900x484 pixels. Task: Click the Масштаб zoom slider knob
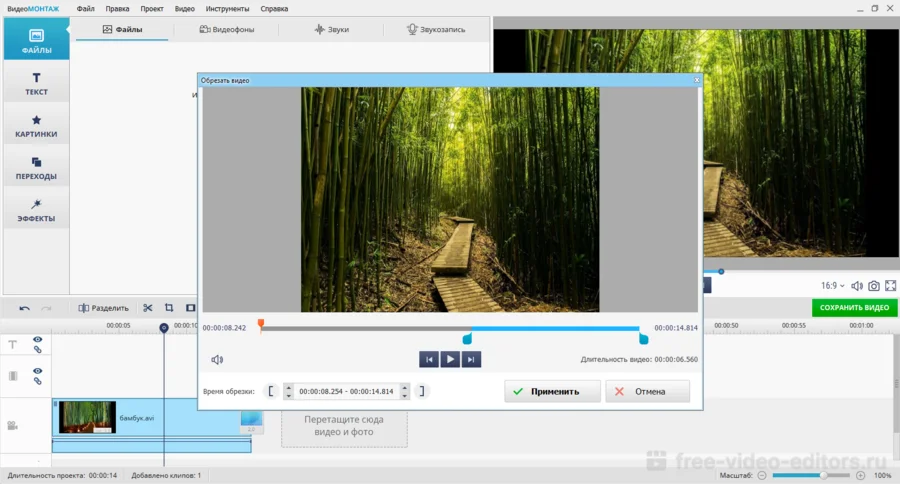click(823, 475)
